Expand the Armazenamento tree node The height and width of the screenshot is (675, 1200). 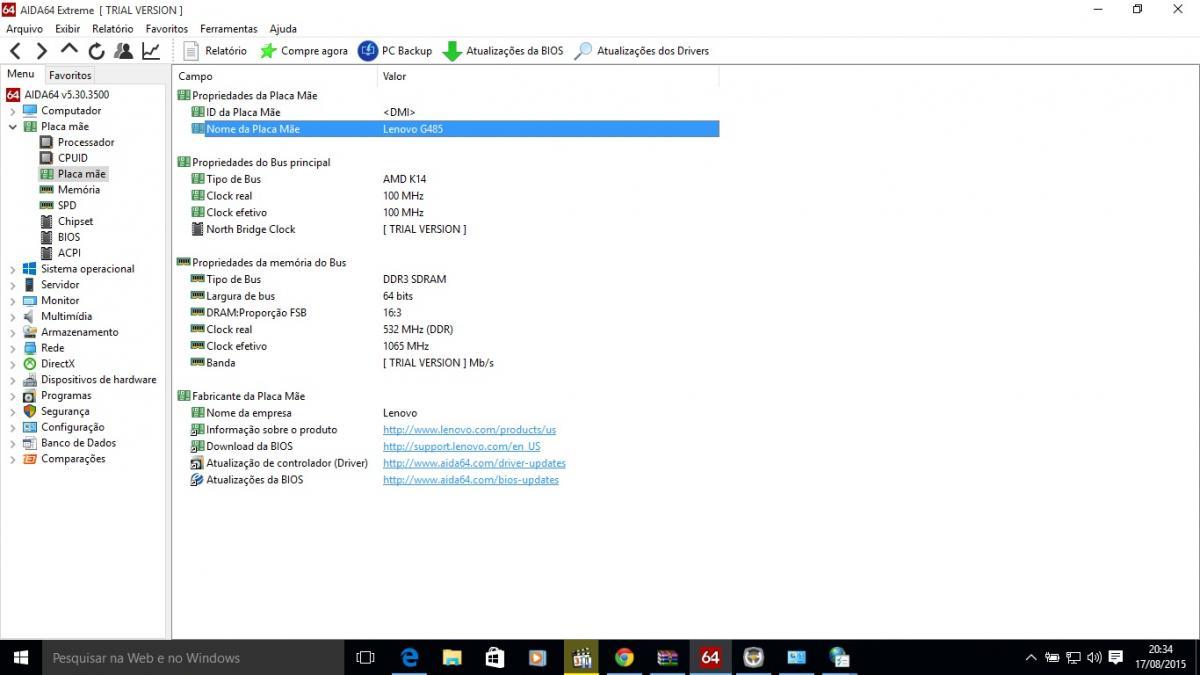coord(12,333)
